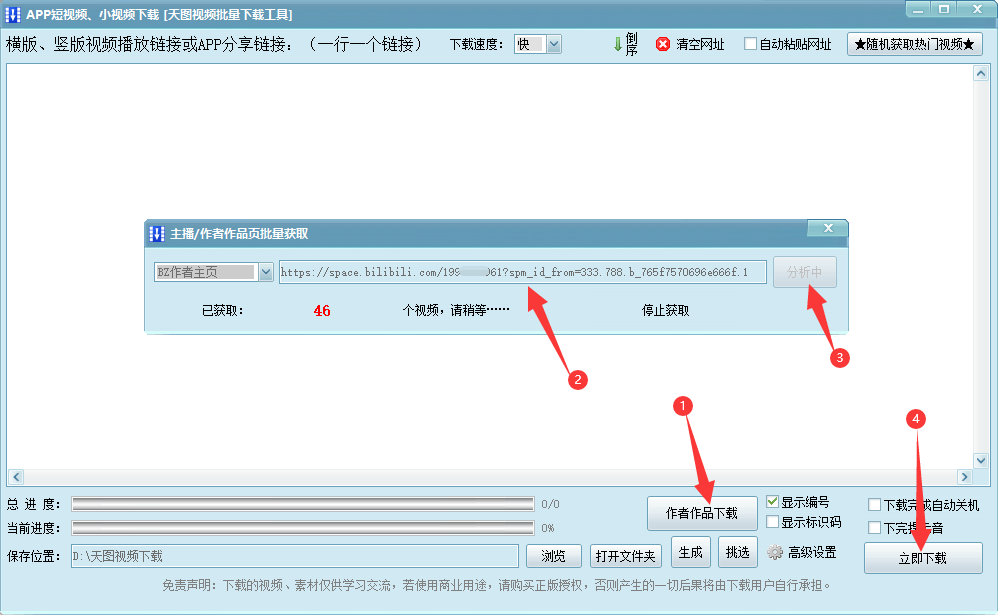This screenshot has width=998, height=615.
Task: Enable 显示标识码 checkbox
Action: [x=770, y=522]
